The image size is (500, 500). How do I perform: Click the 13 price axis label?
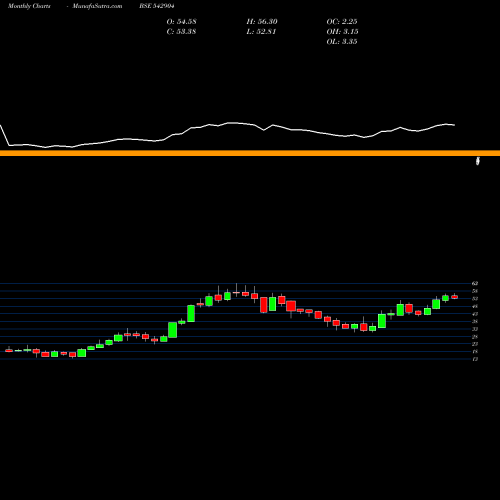coord(475,359)
